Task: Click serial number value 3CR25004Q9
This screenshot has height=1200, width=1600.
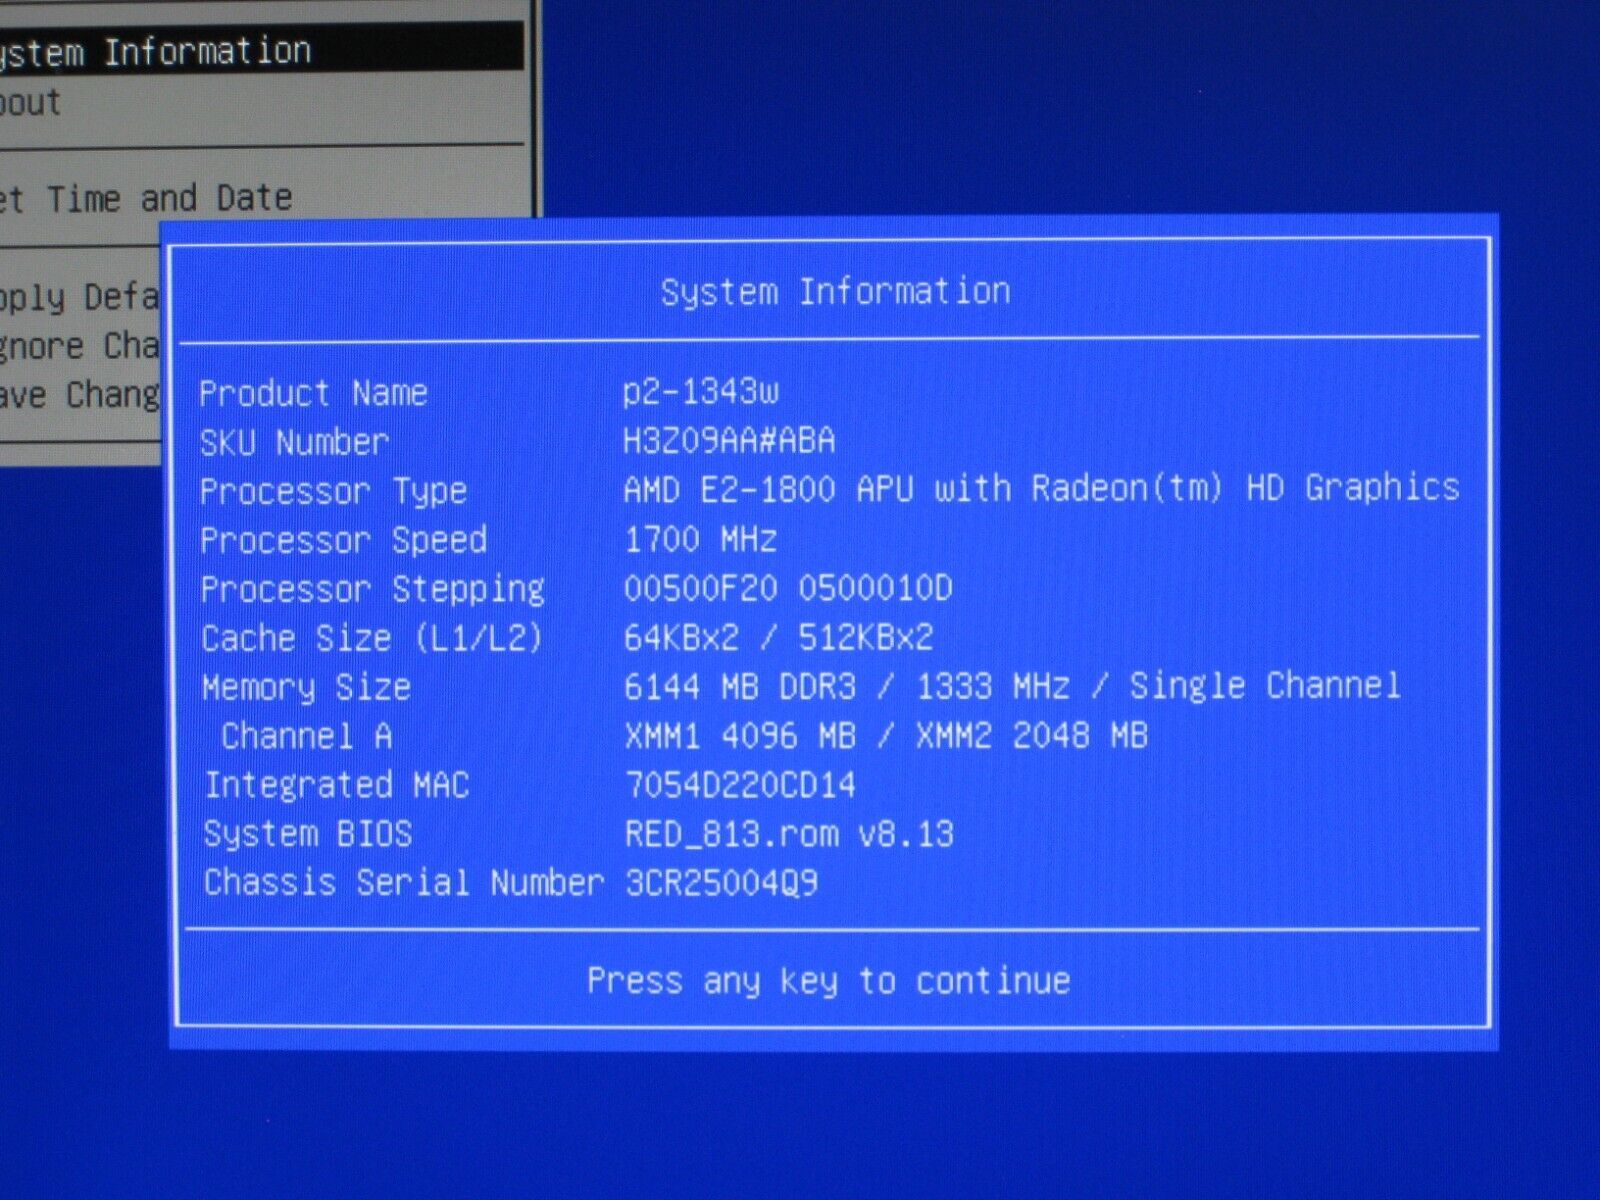Action: (721, 883)
